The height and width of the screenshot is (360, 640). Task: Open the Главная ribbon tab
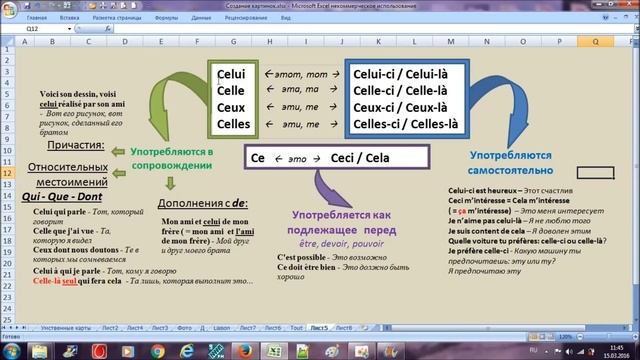(37, 18)
